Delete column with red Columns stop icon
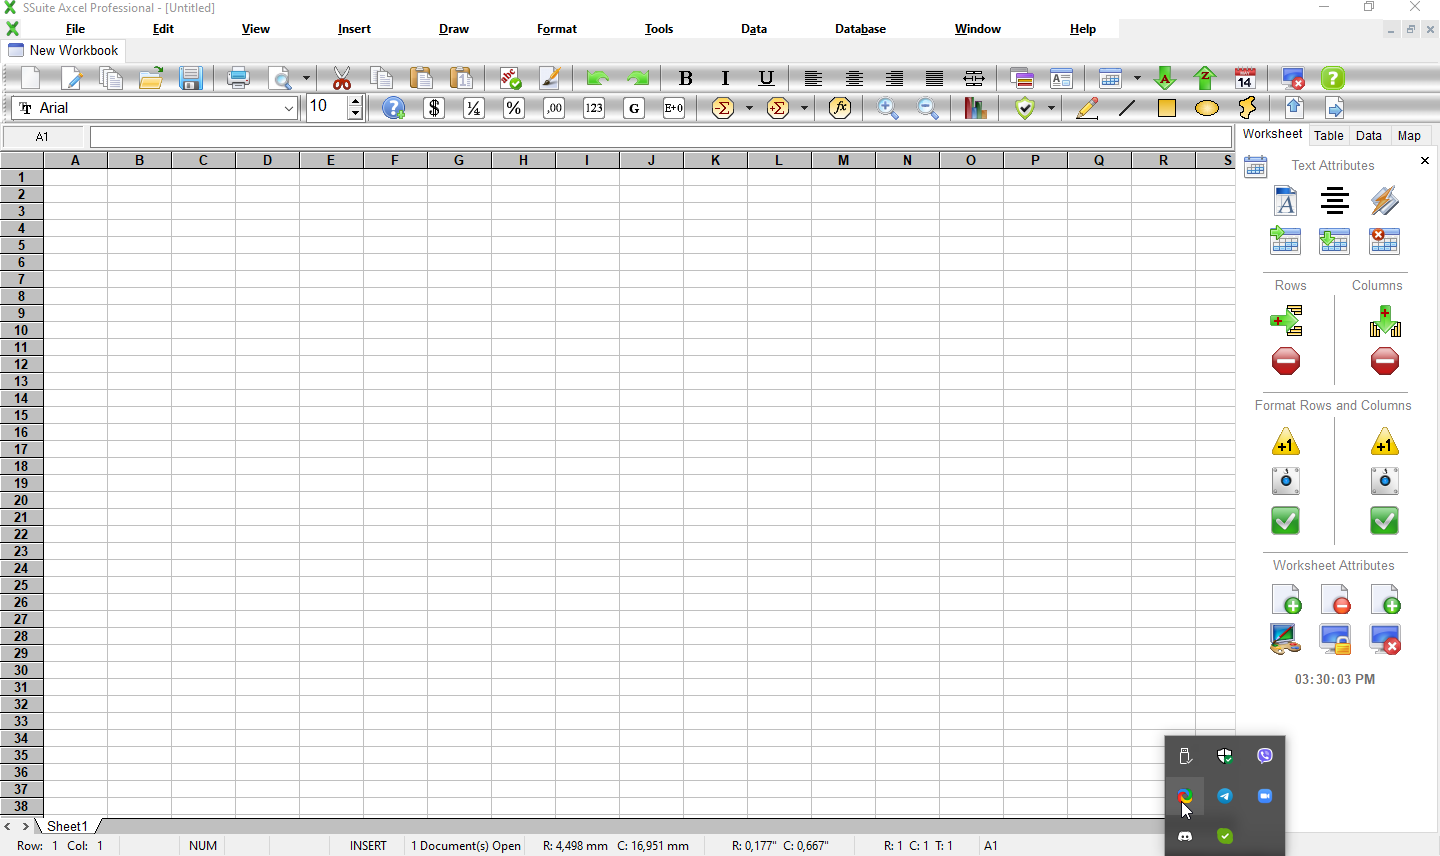Screen dimensions: 1440x856 click(1385, 361)
